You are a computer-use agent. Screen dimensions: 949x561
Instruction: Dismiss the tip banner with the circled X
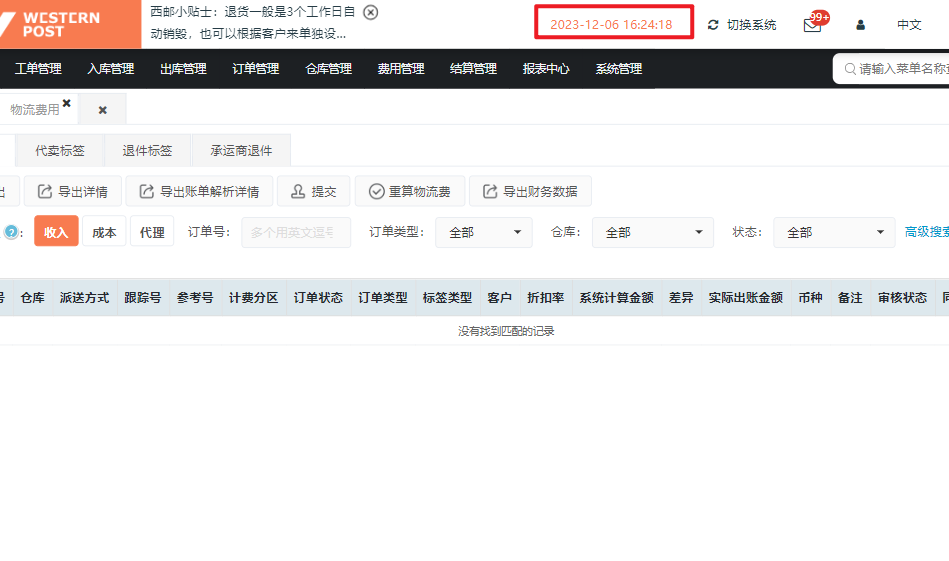click(370, 12)
